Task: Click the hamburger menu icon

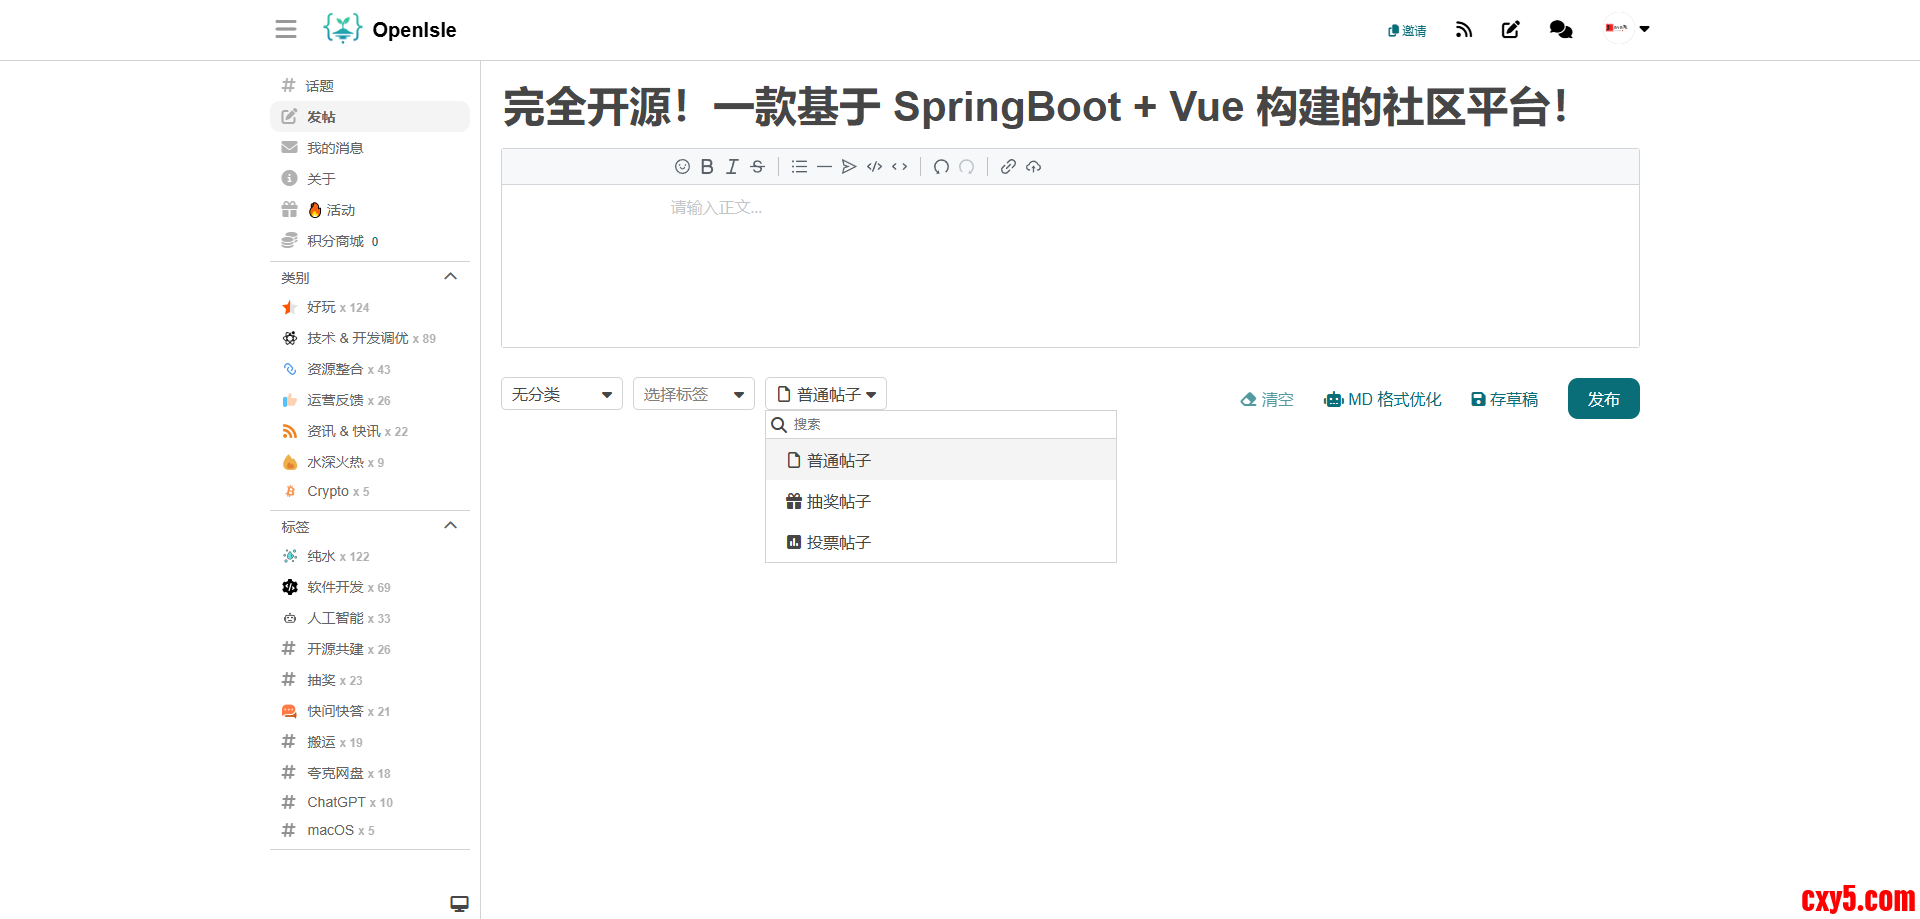Action: (286, 30)
